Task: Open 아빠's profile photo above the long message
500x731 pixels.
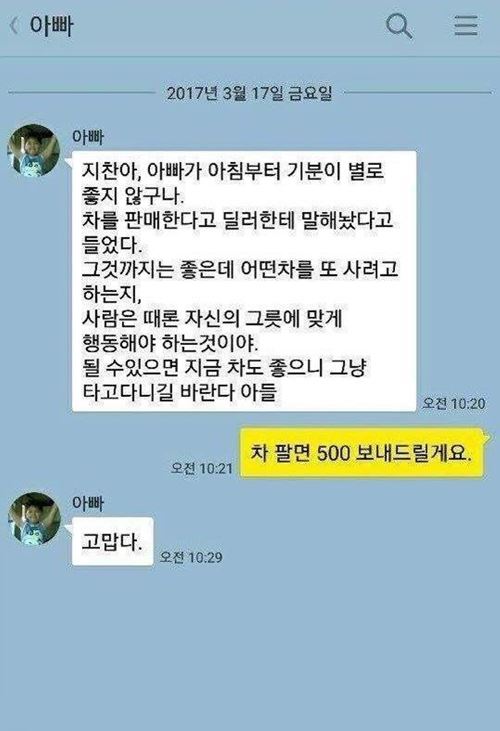Action: [34, 150]
